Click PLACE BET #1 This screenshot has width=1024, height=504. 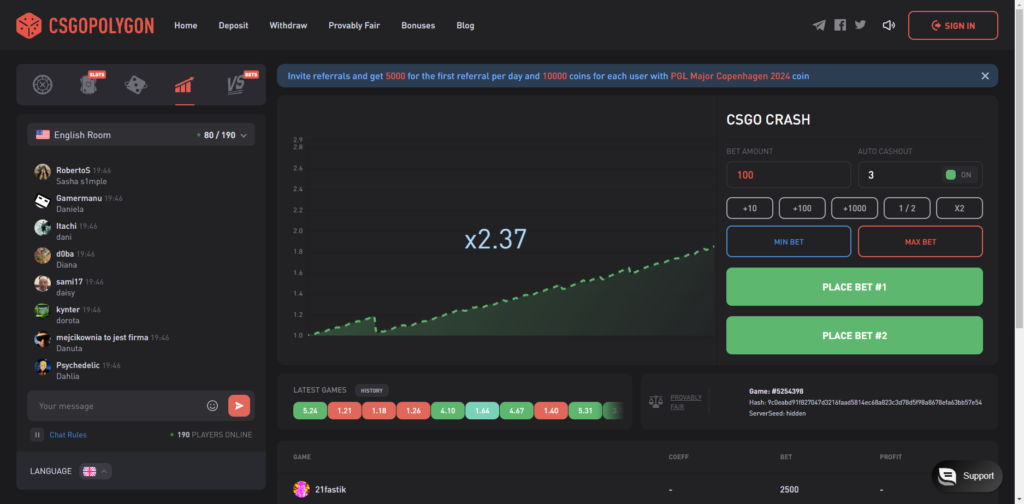tap(854, 287)
